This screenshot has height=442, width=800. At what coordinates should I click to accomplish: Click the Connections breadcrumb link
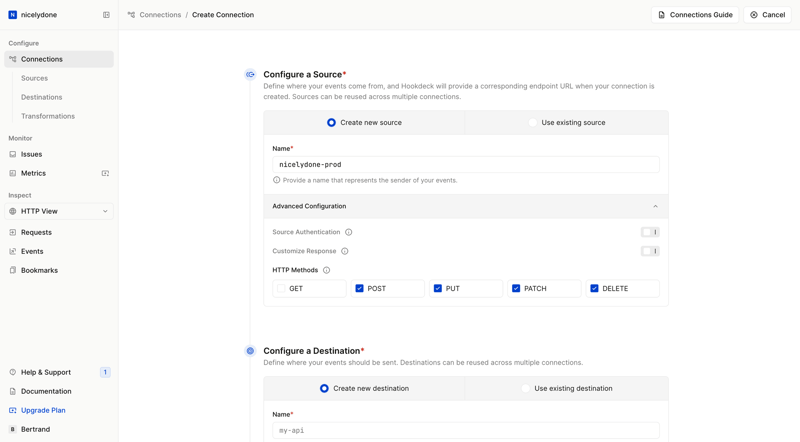160,15
